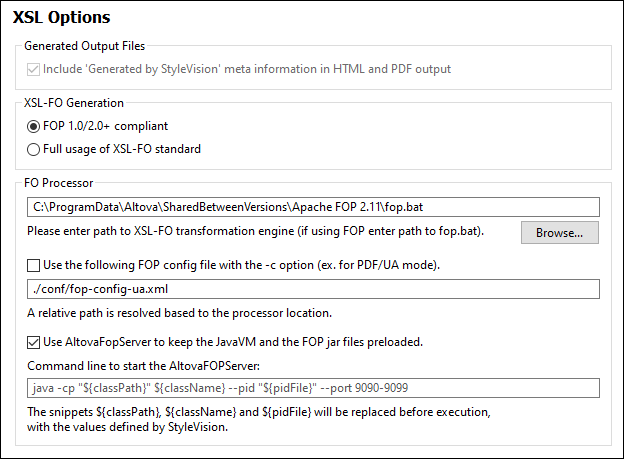Click the 'Use AltovaFopServer to keep the JavaVM' label text
This screenshot has width=624, height=459.
pyautogui.click(x=233, y=342)
